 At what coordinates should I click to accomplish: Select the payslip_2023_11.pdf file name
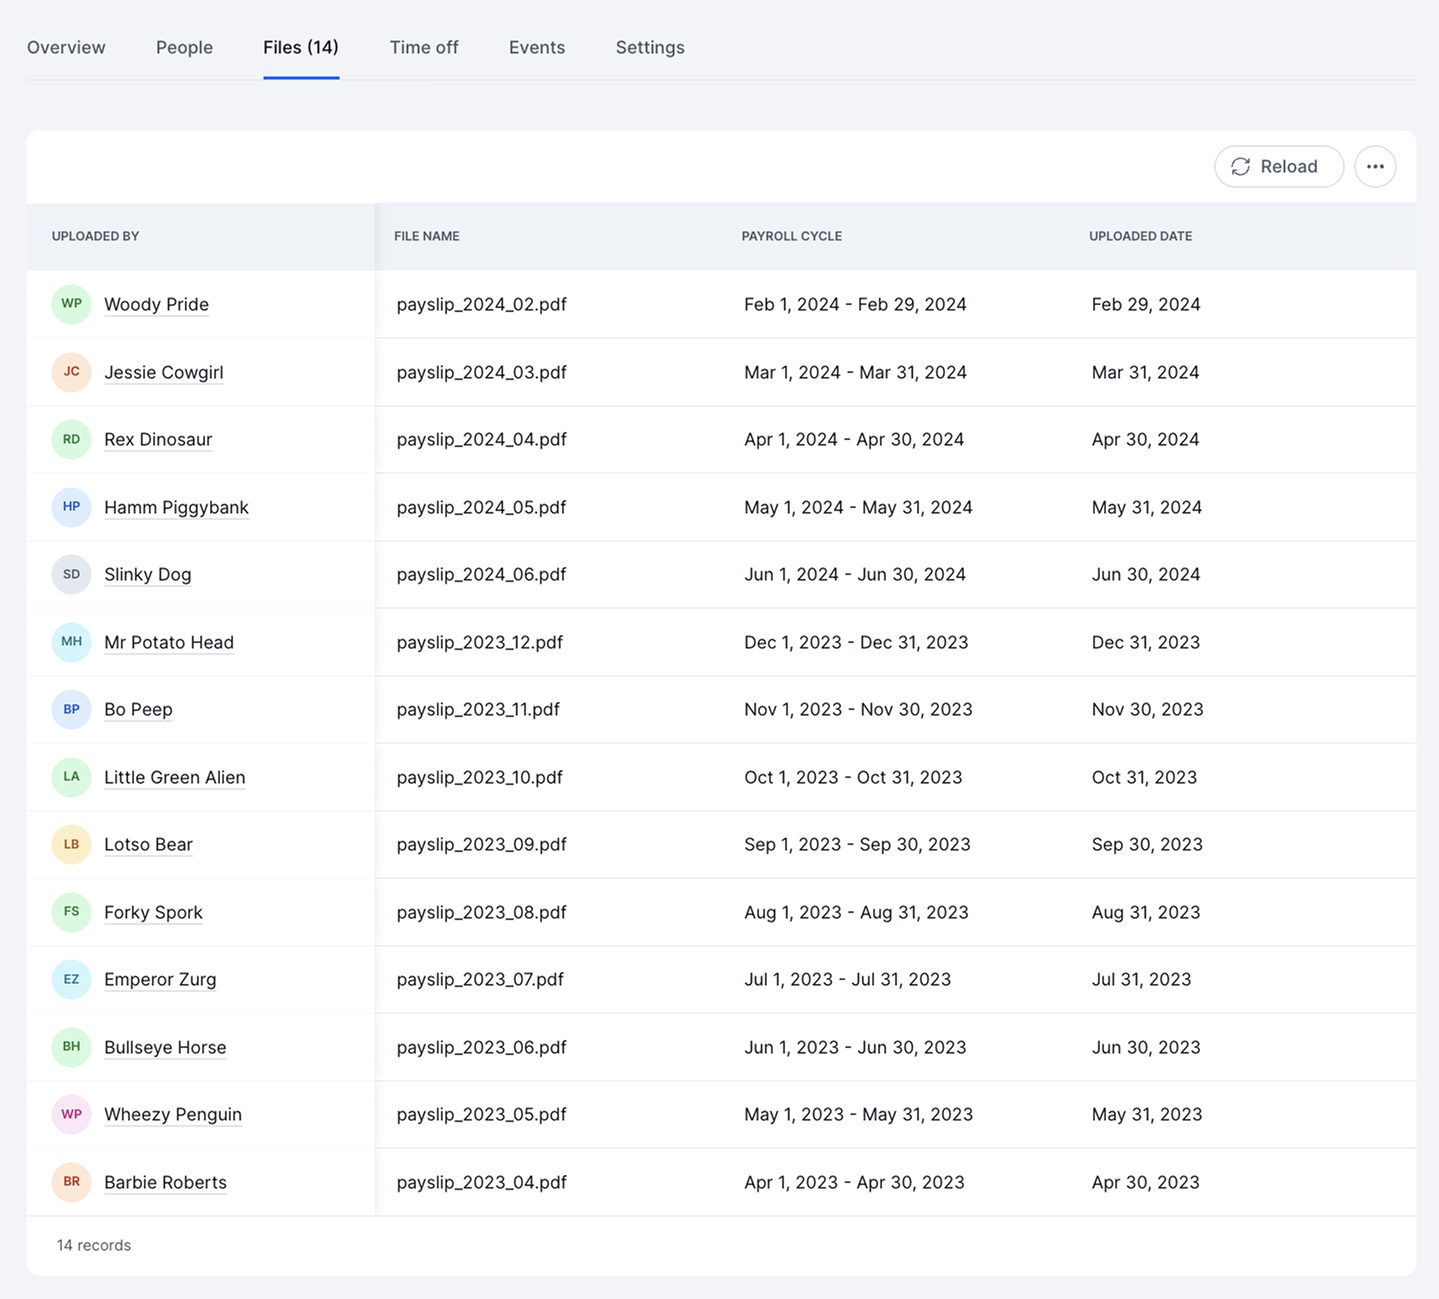pyautogui.click(x=478, y=709)
